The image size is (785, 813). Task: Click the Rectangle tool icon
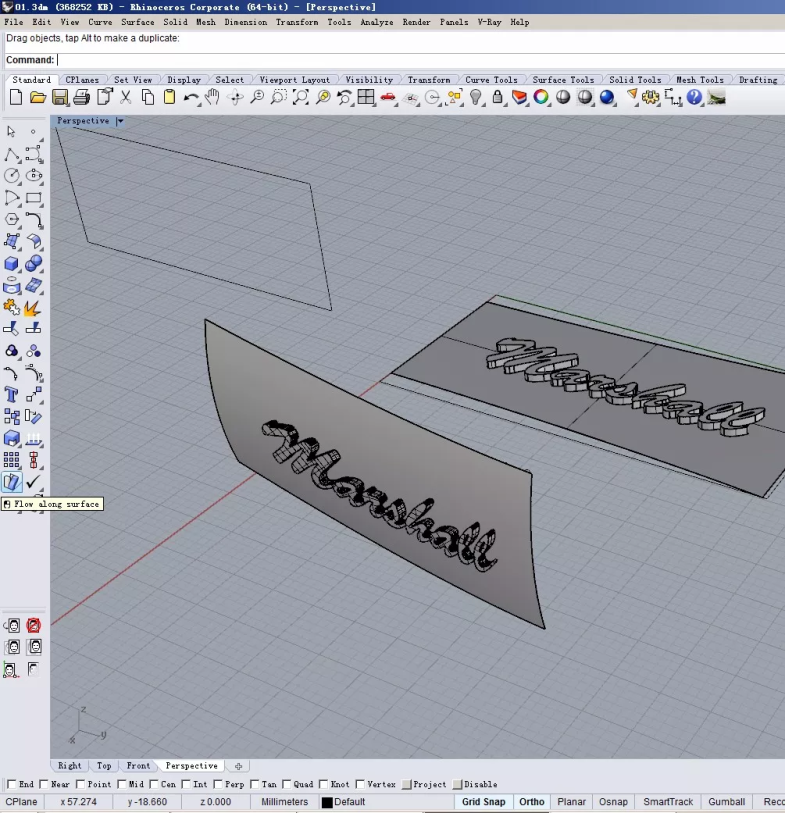point(34,198)
